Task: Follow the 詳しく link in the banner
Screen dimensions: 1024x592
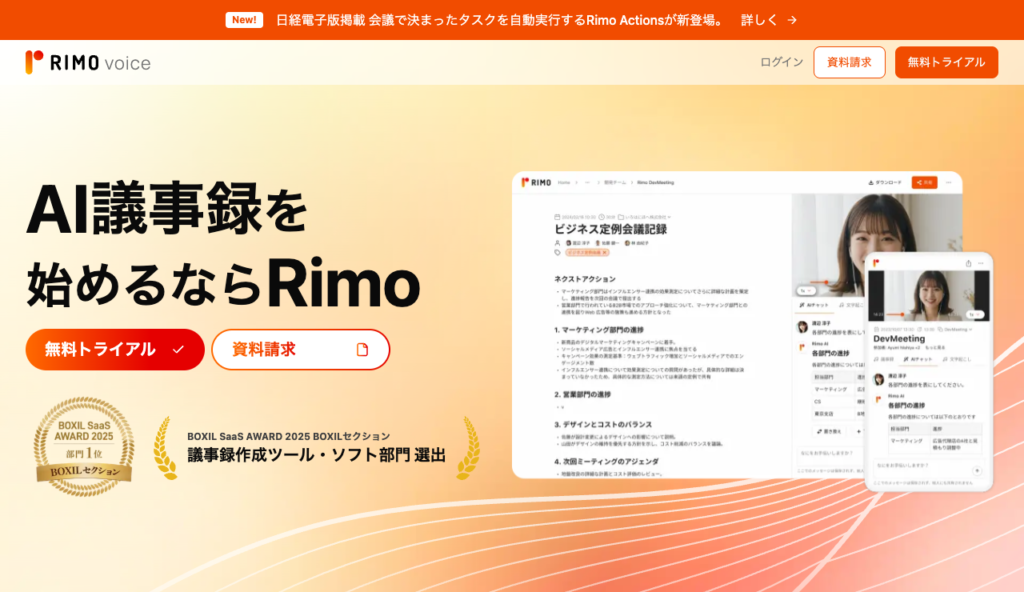Action: click(x=760, y=20)
